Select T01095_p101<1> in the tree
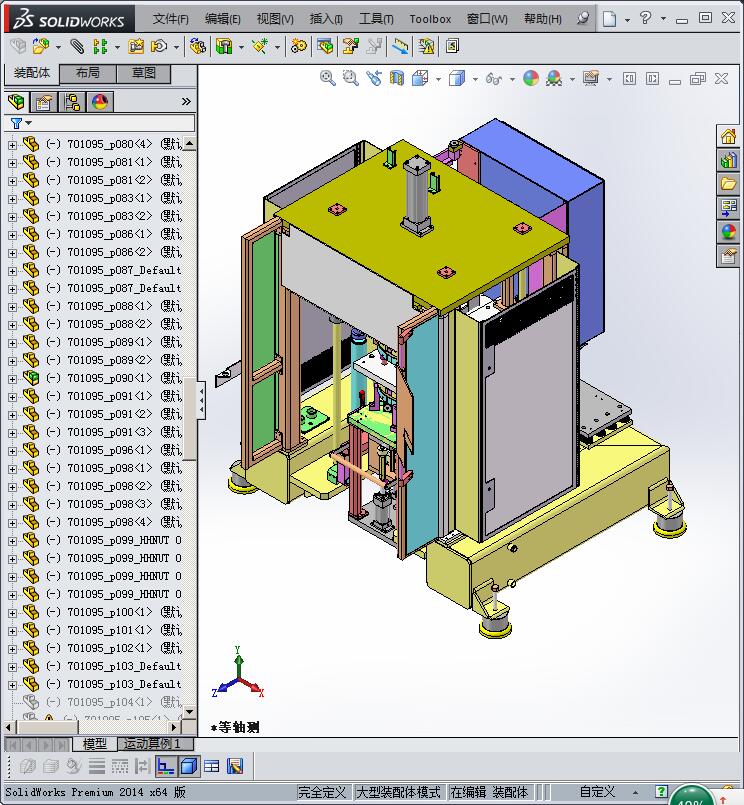The image size is (744, 805). (x=109, y=630)
